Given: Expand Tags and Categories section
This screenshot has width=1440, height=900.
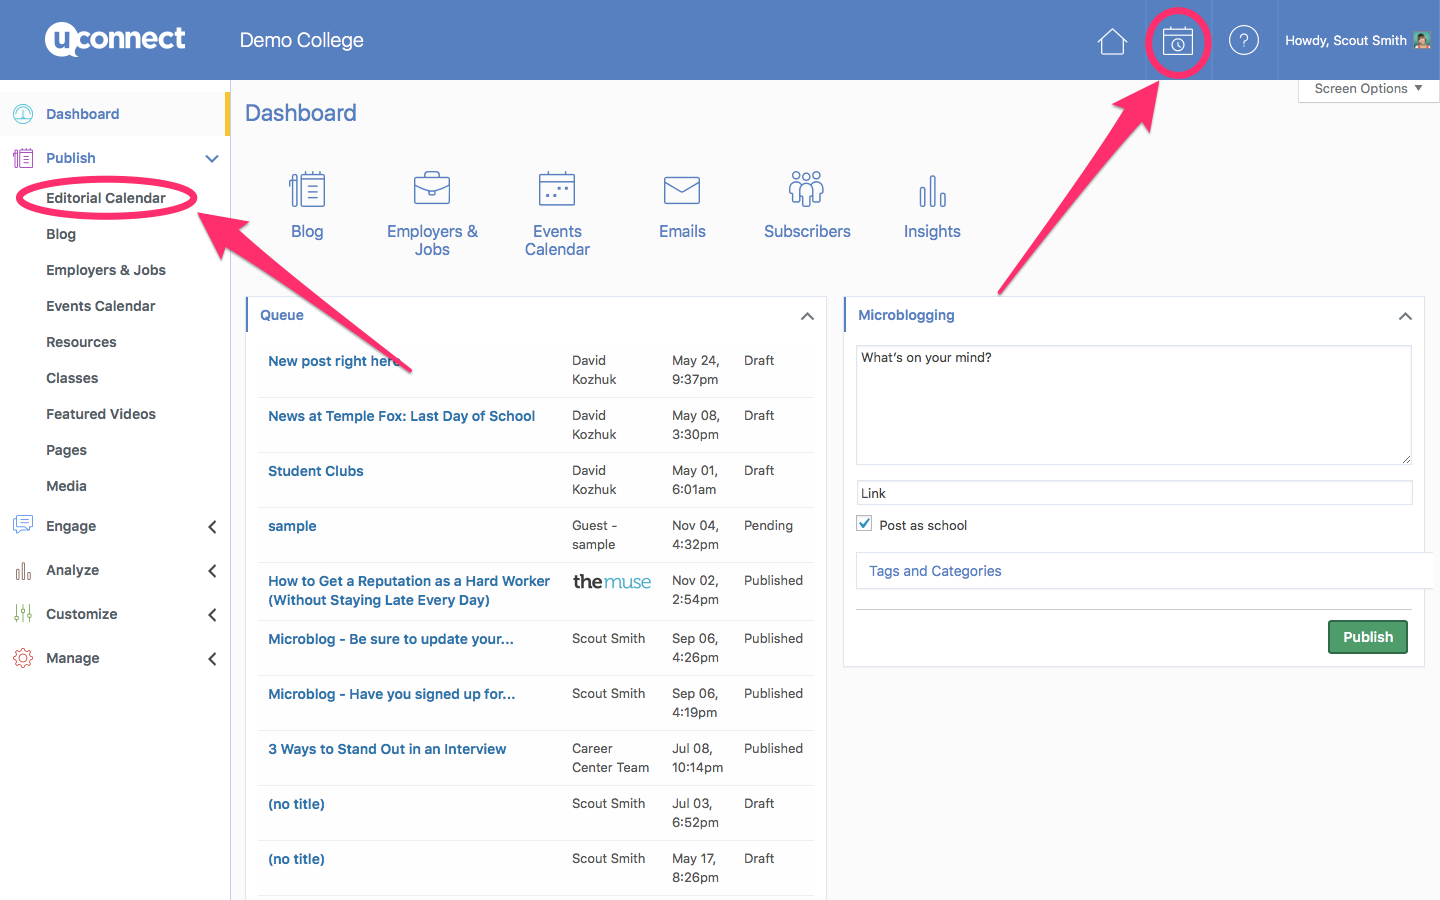Looking at the screenshot, I should pos(935,571).
